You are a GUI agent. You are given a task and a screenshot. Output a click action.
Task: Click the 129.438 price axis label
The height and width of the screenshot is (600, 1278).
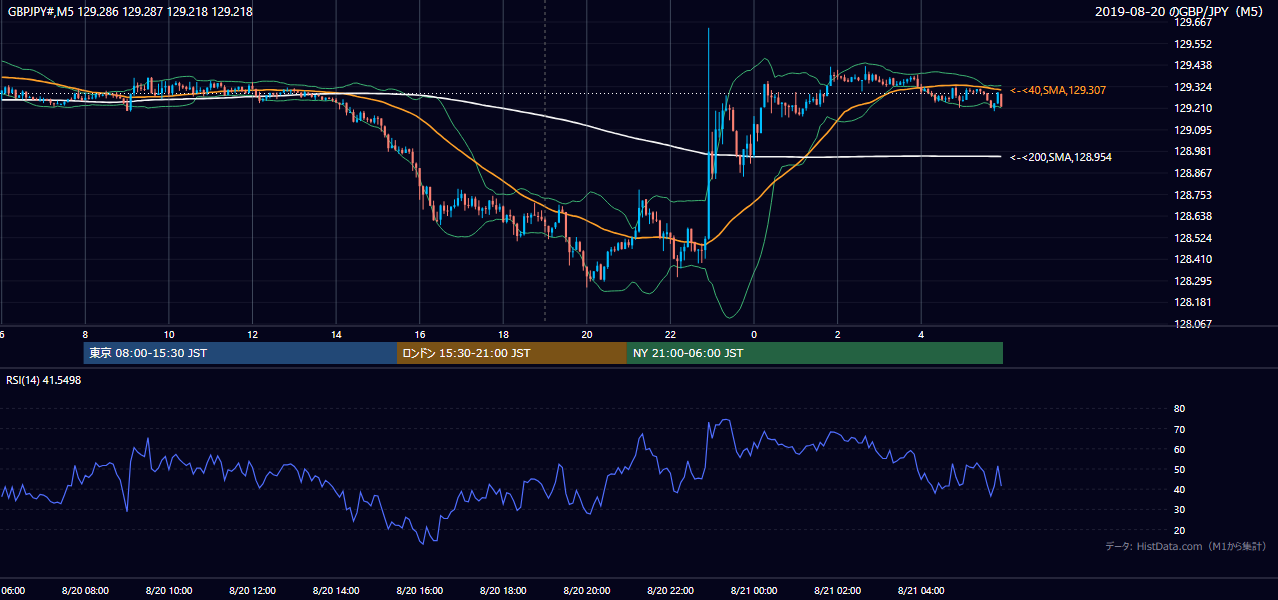tap(1193, 66)
